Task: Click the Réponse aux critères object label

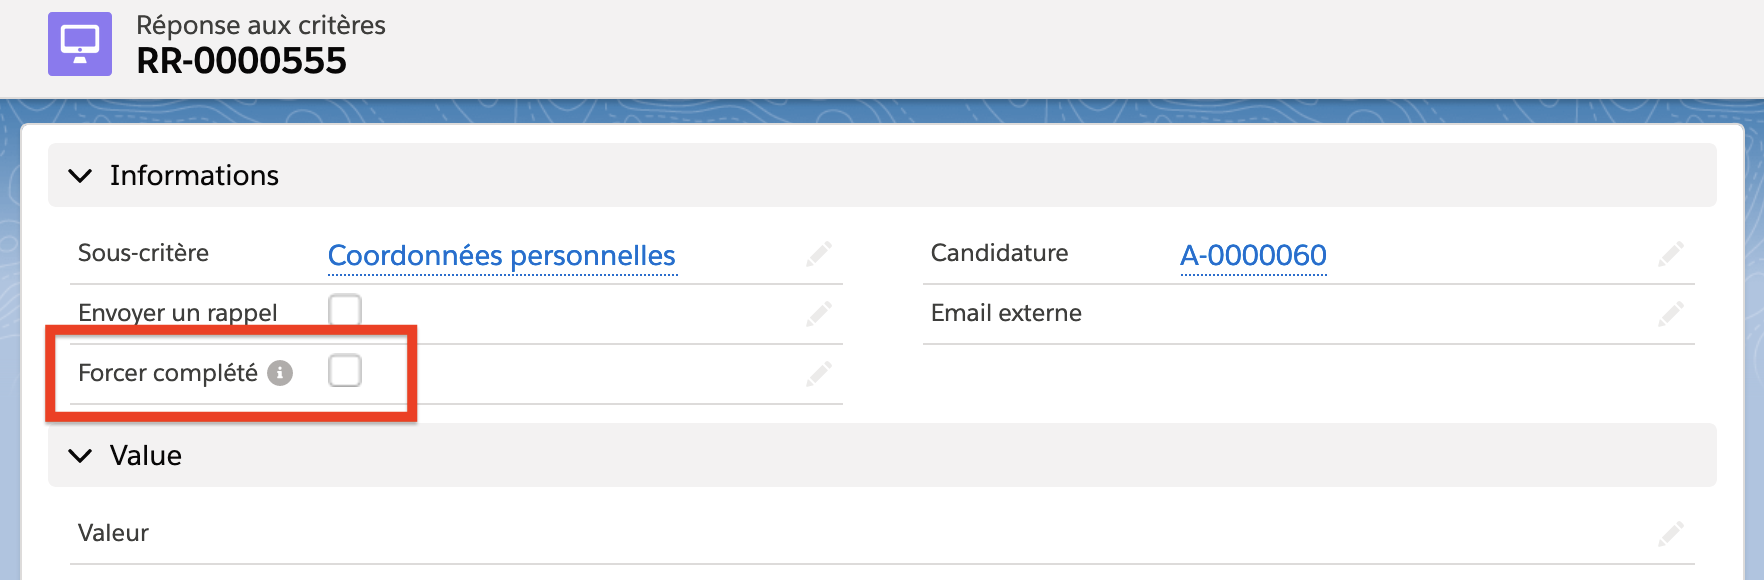Action: [x=261, y=25]
